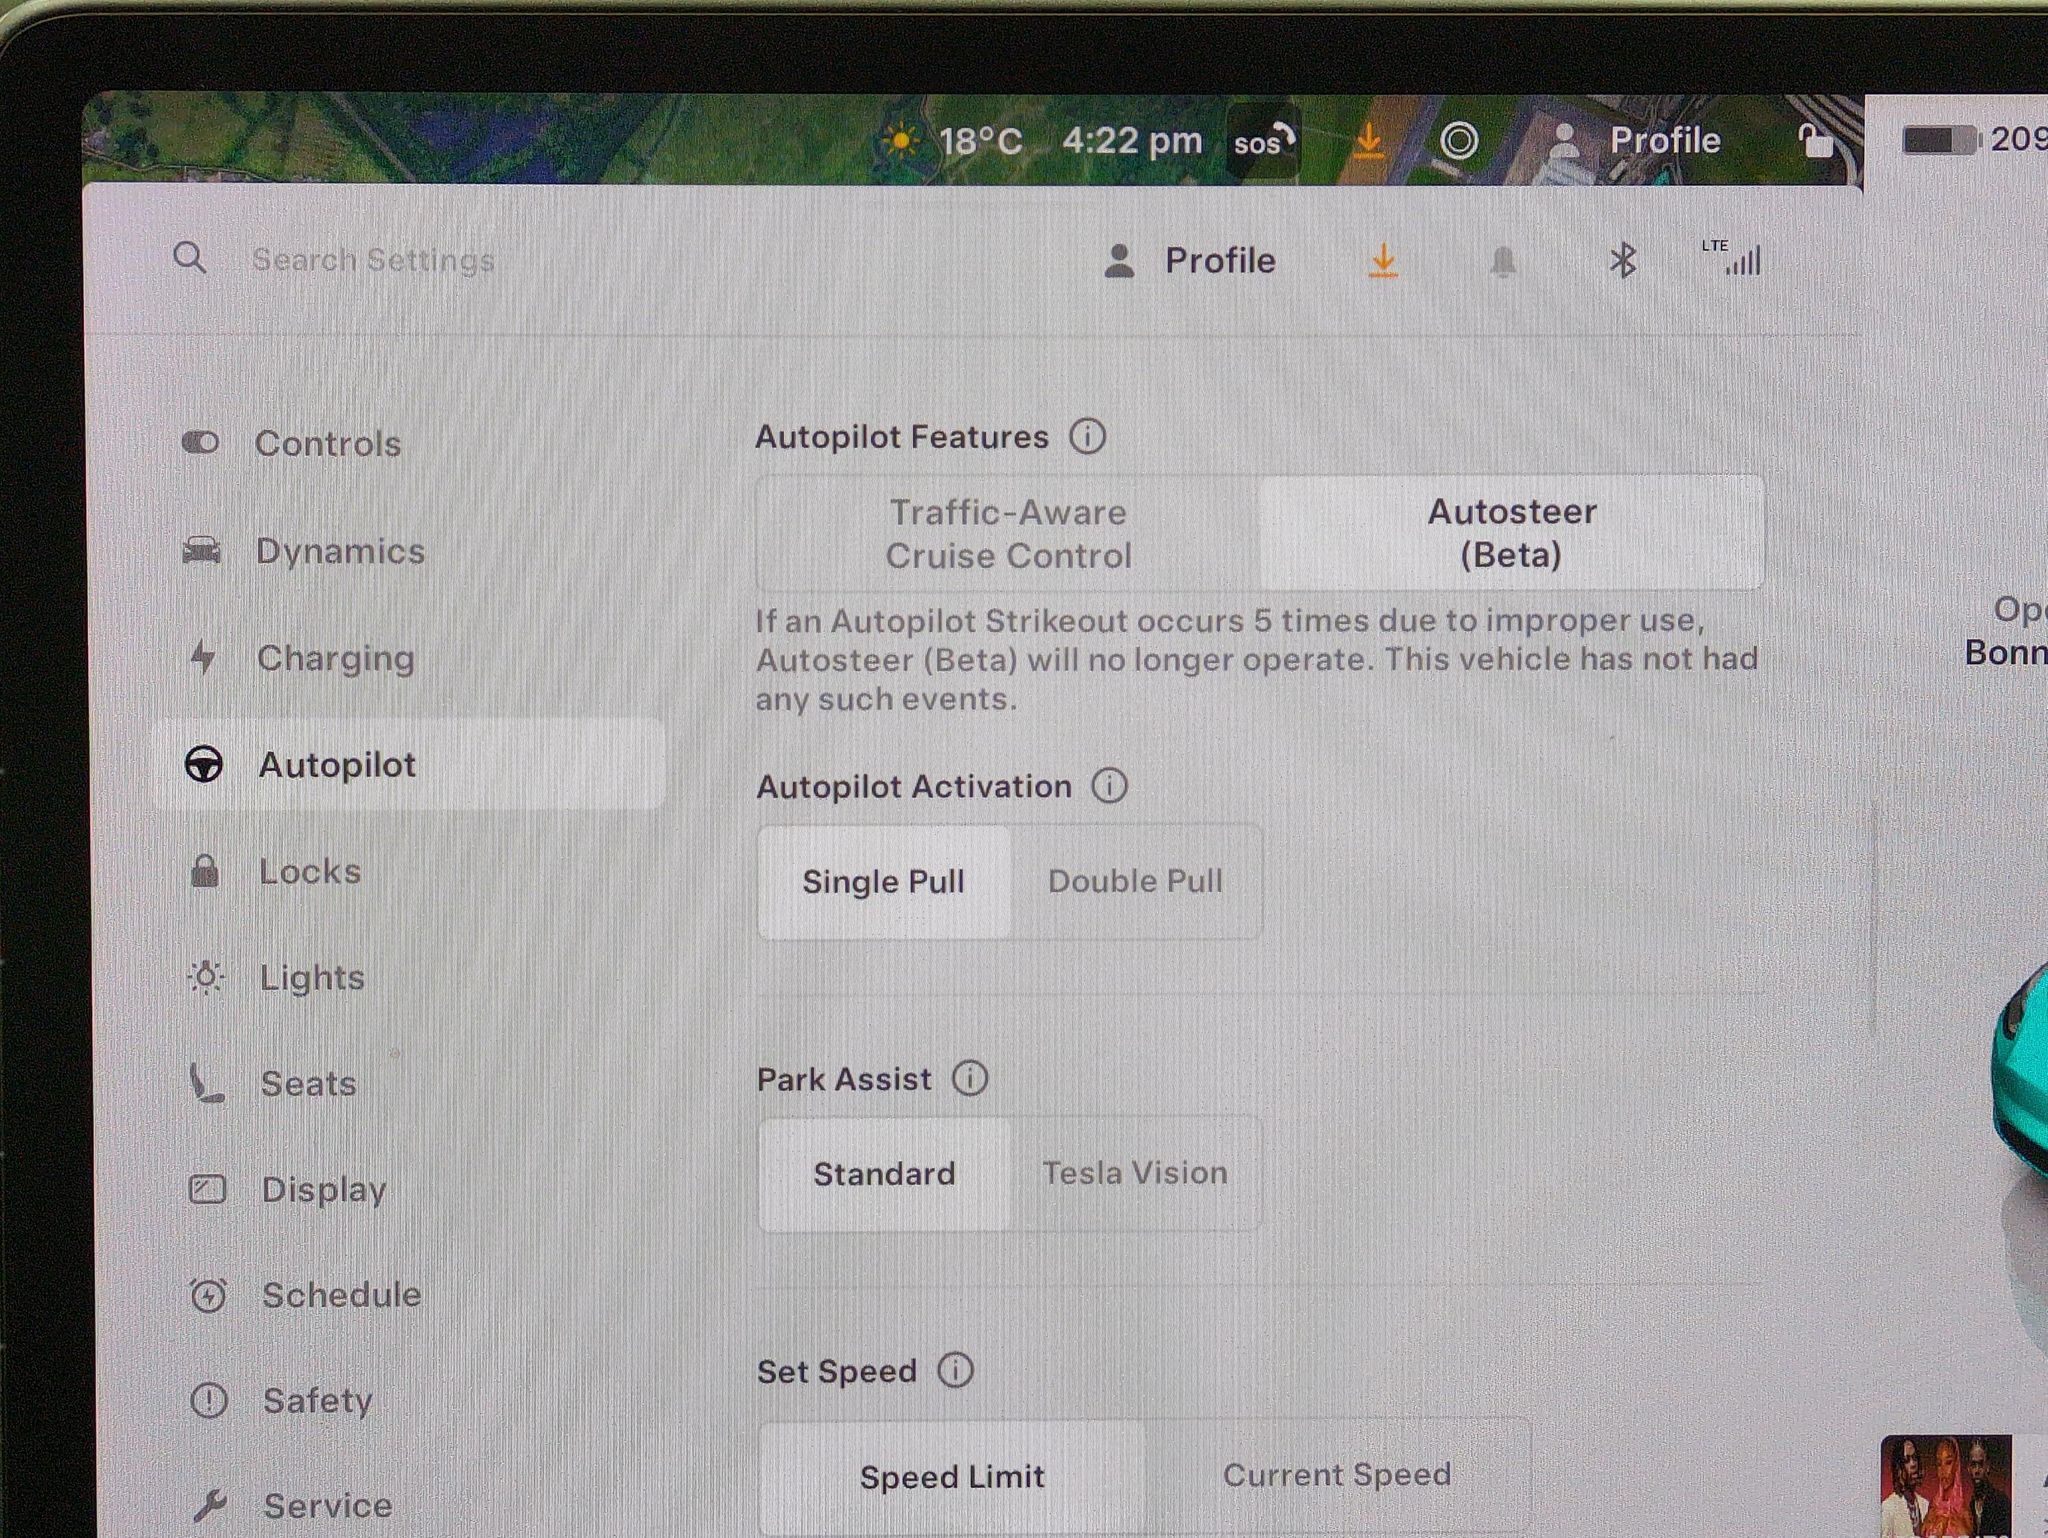Click the Seats seat icon
Viewport: 2048px width, 1538px height.
tap(207, 1084)
